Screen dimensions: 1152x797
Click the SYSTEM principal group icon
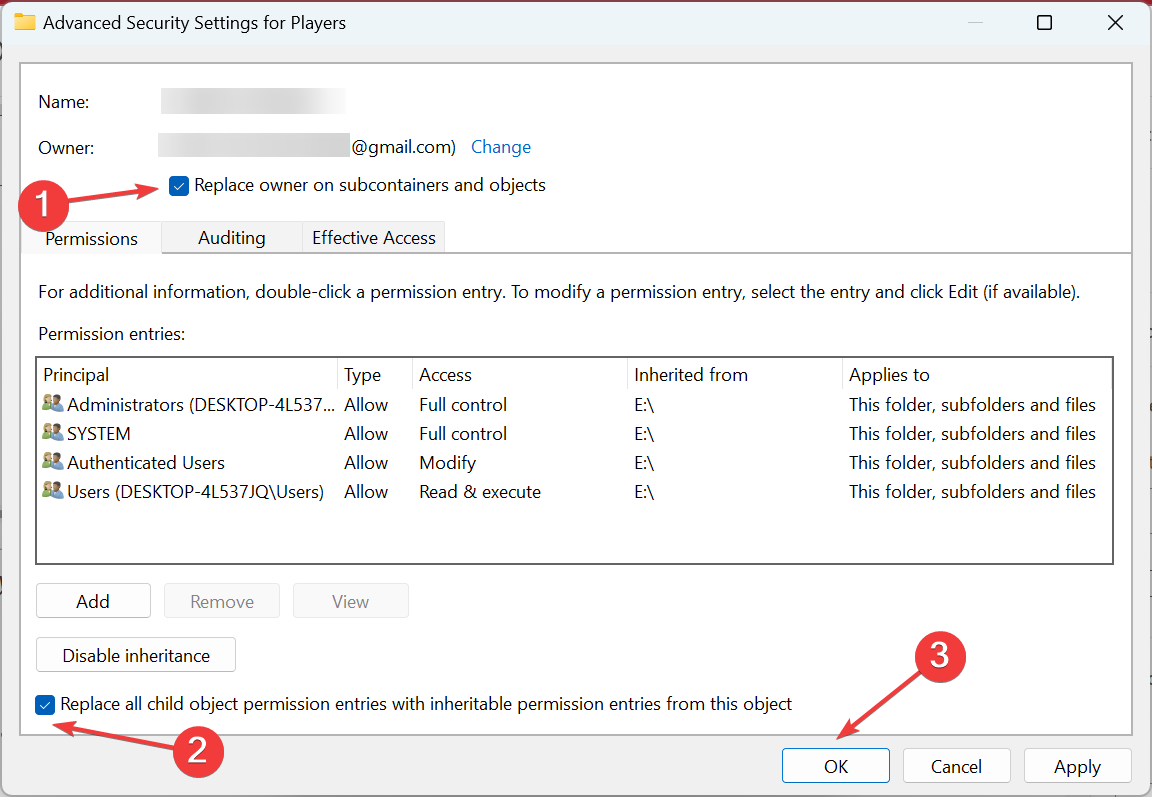52,433
